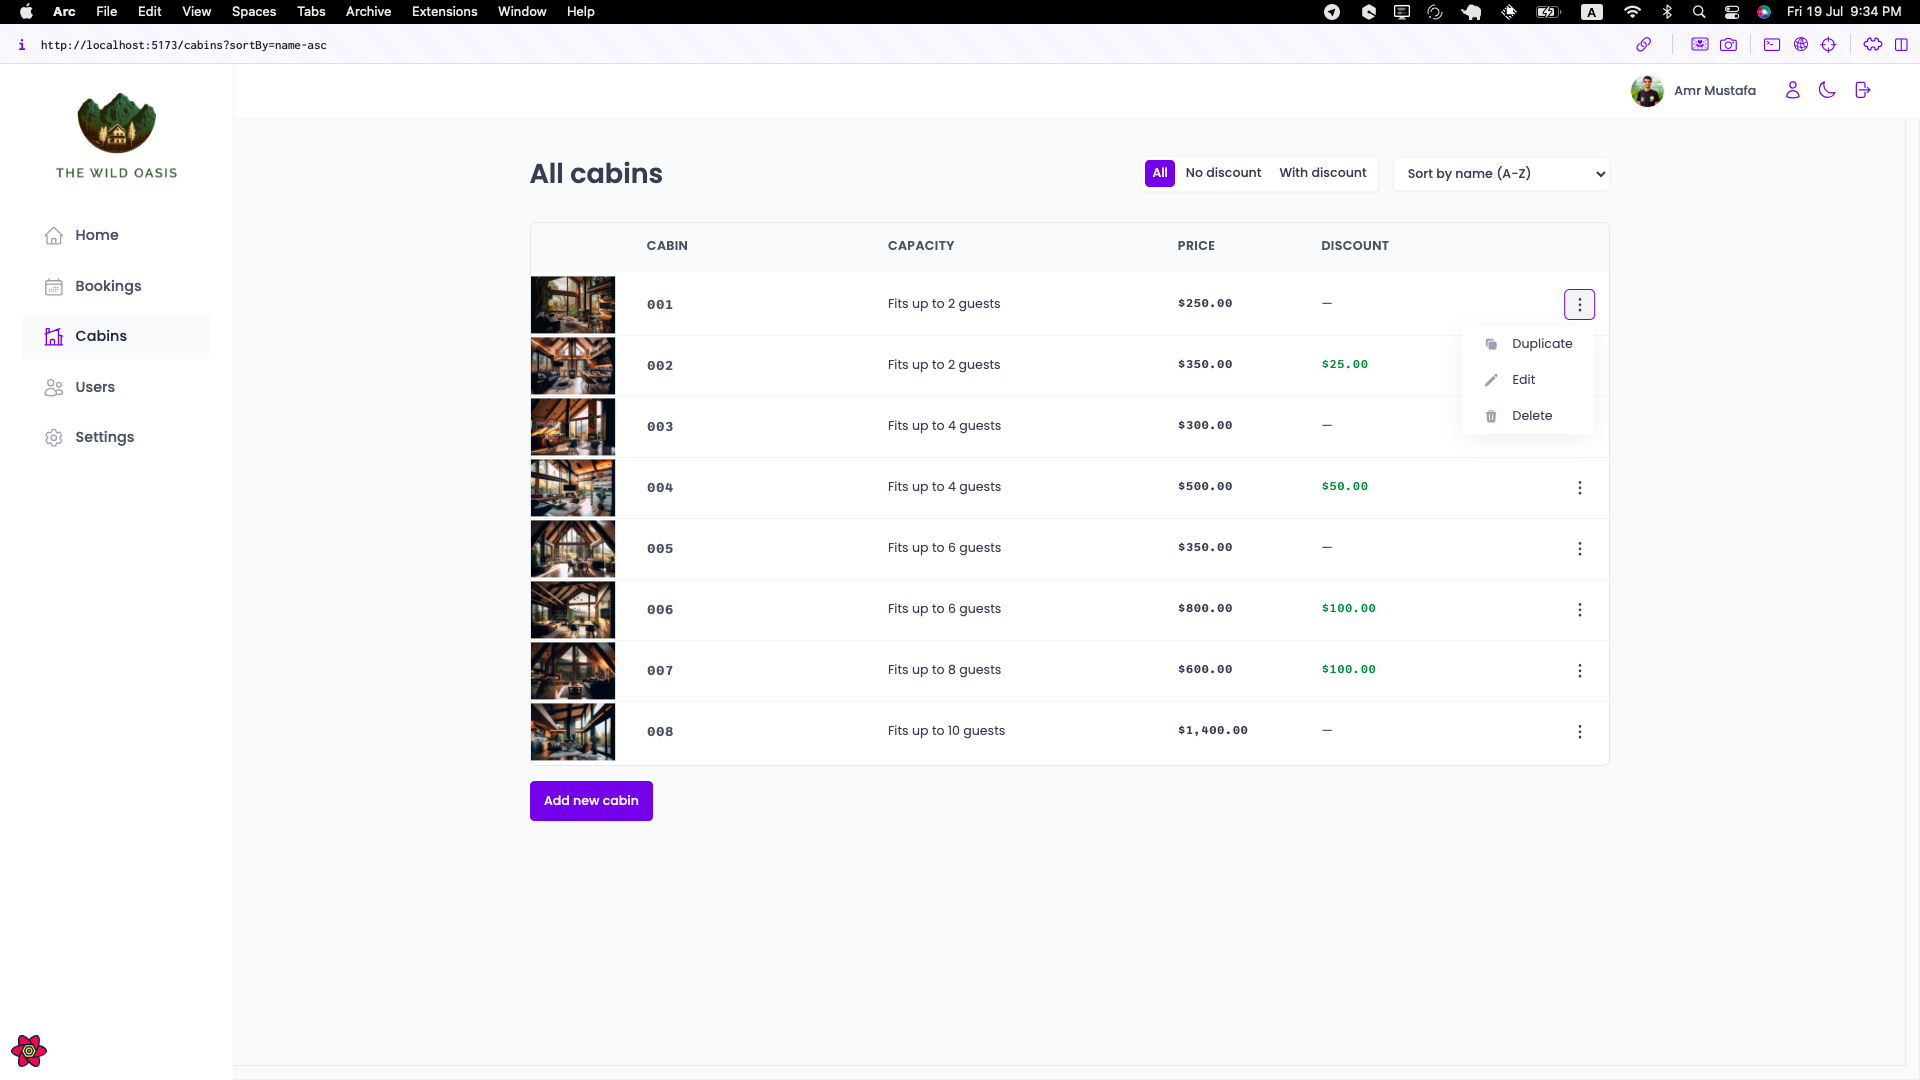
Task: Open Arc's Spaces menu in menu bar
Action: [x=253, y=12]
